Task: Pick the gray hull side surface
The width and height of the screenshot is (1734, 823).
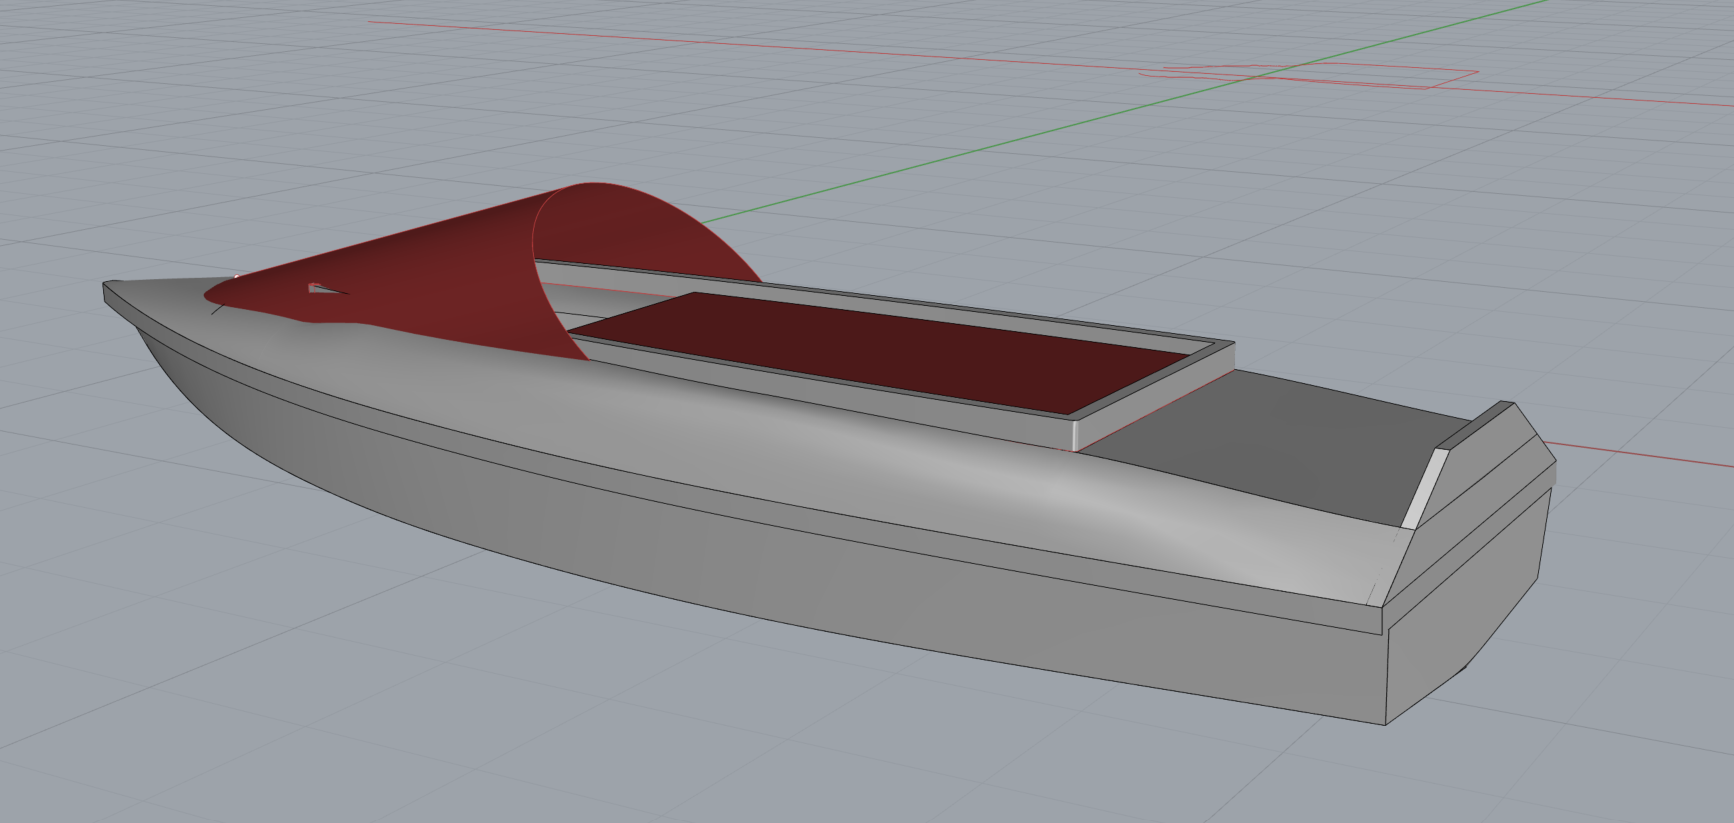Action: point(760,560)
